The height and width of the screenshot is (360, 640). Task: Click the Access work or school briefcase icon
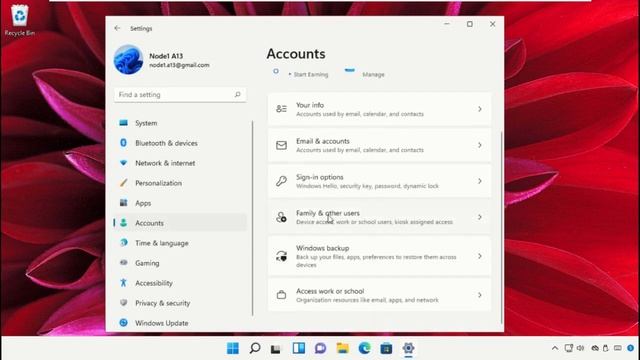281,295
